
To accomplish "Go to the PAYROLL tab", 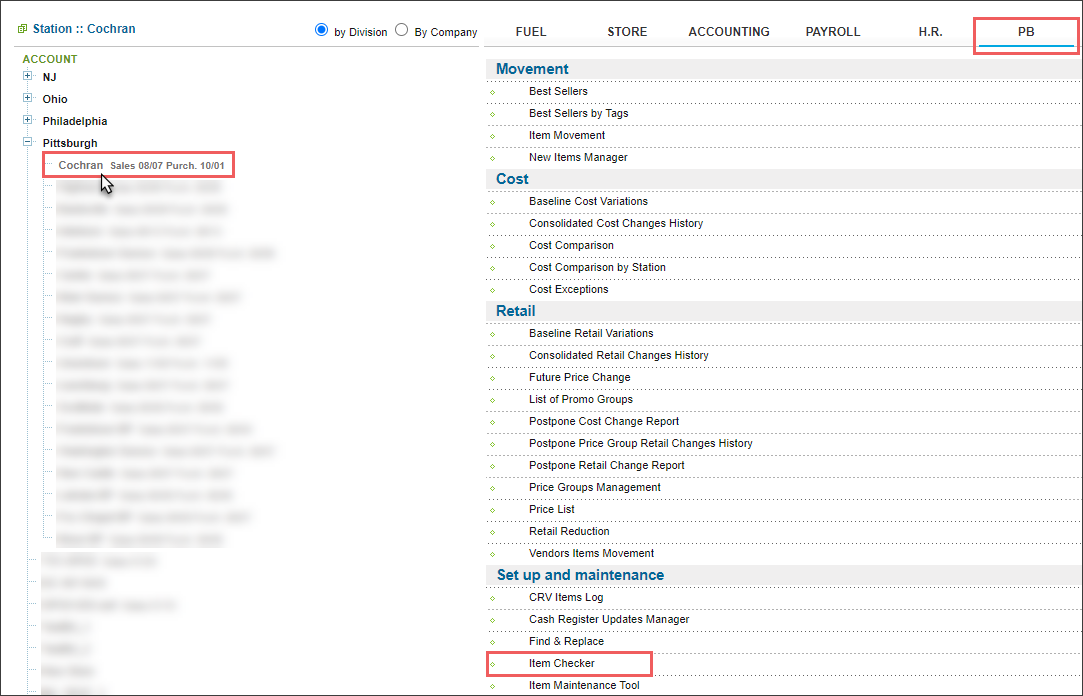I will pyautogui.click(x=832, y=32).
